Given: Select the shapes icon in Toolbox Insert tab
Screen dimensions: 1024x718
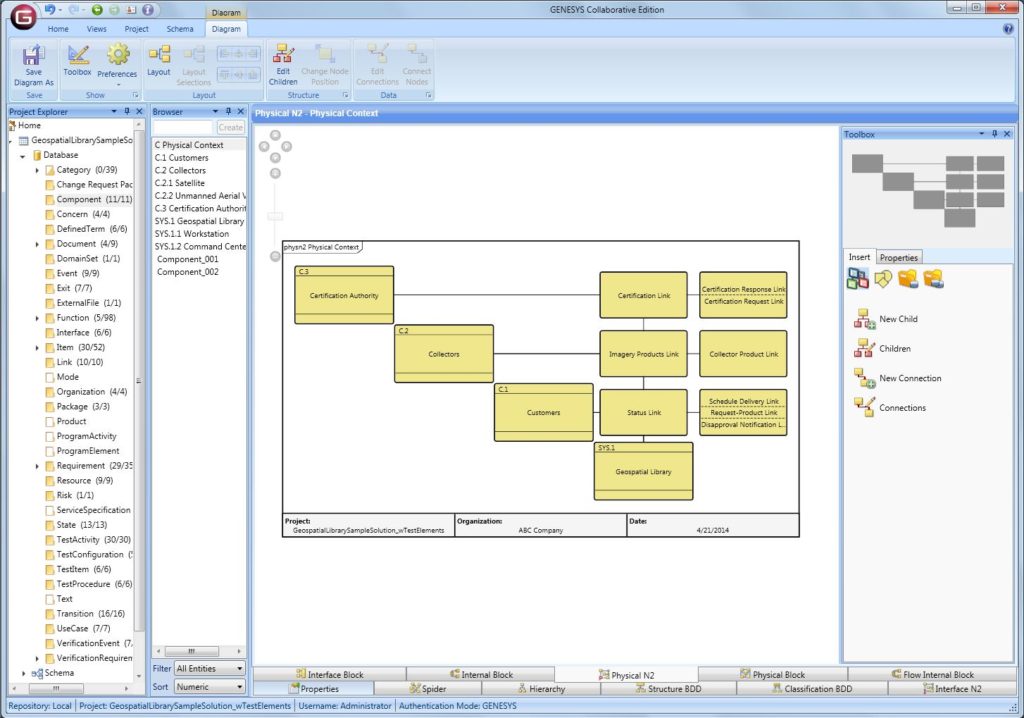Looking at the screenshot, I should tap(883, 279).
